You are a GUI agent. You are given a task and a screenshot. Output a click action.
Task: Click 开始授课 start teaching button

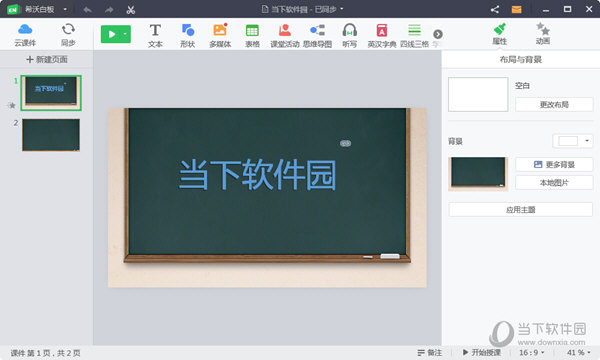click(481, 352)
